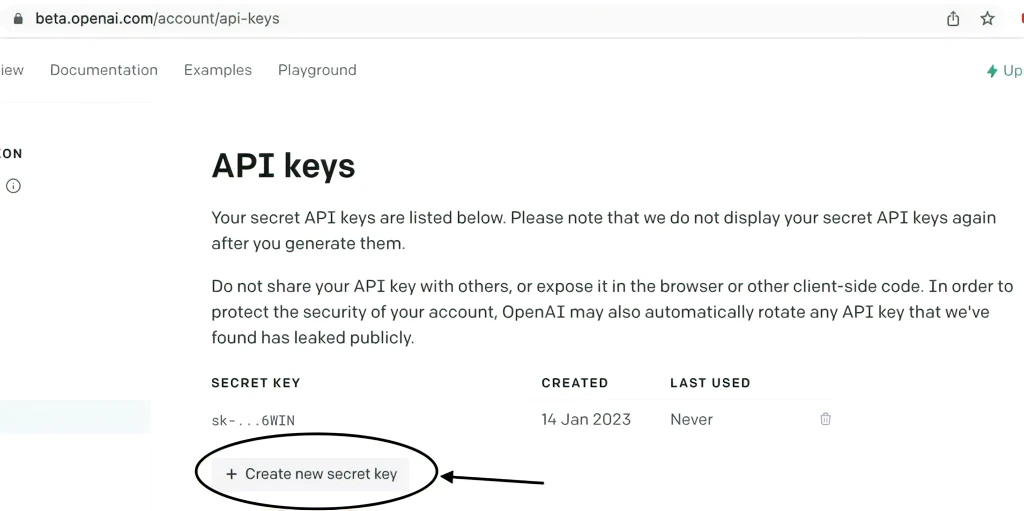Select the highlighted item in the left sidebar
Viewport: 1024px width, 511px height.
click(x=75, y=416)
